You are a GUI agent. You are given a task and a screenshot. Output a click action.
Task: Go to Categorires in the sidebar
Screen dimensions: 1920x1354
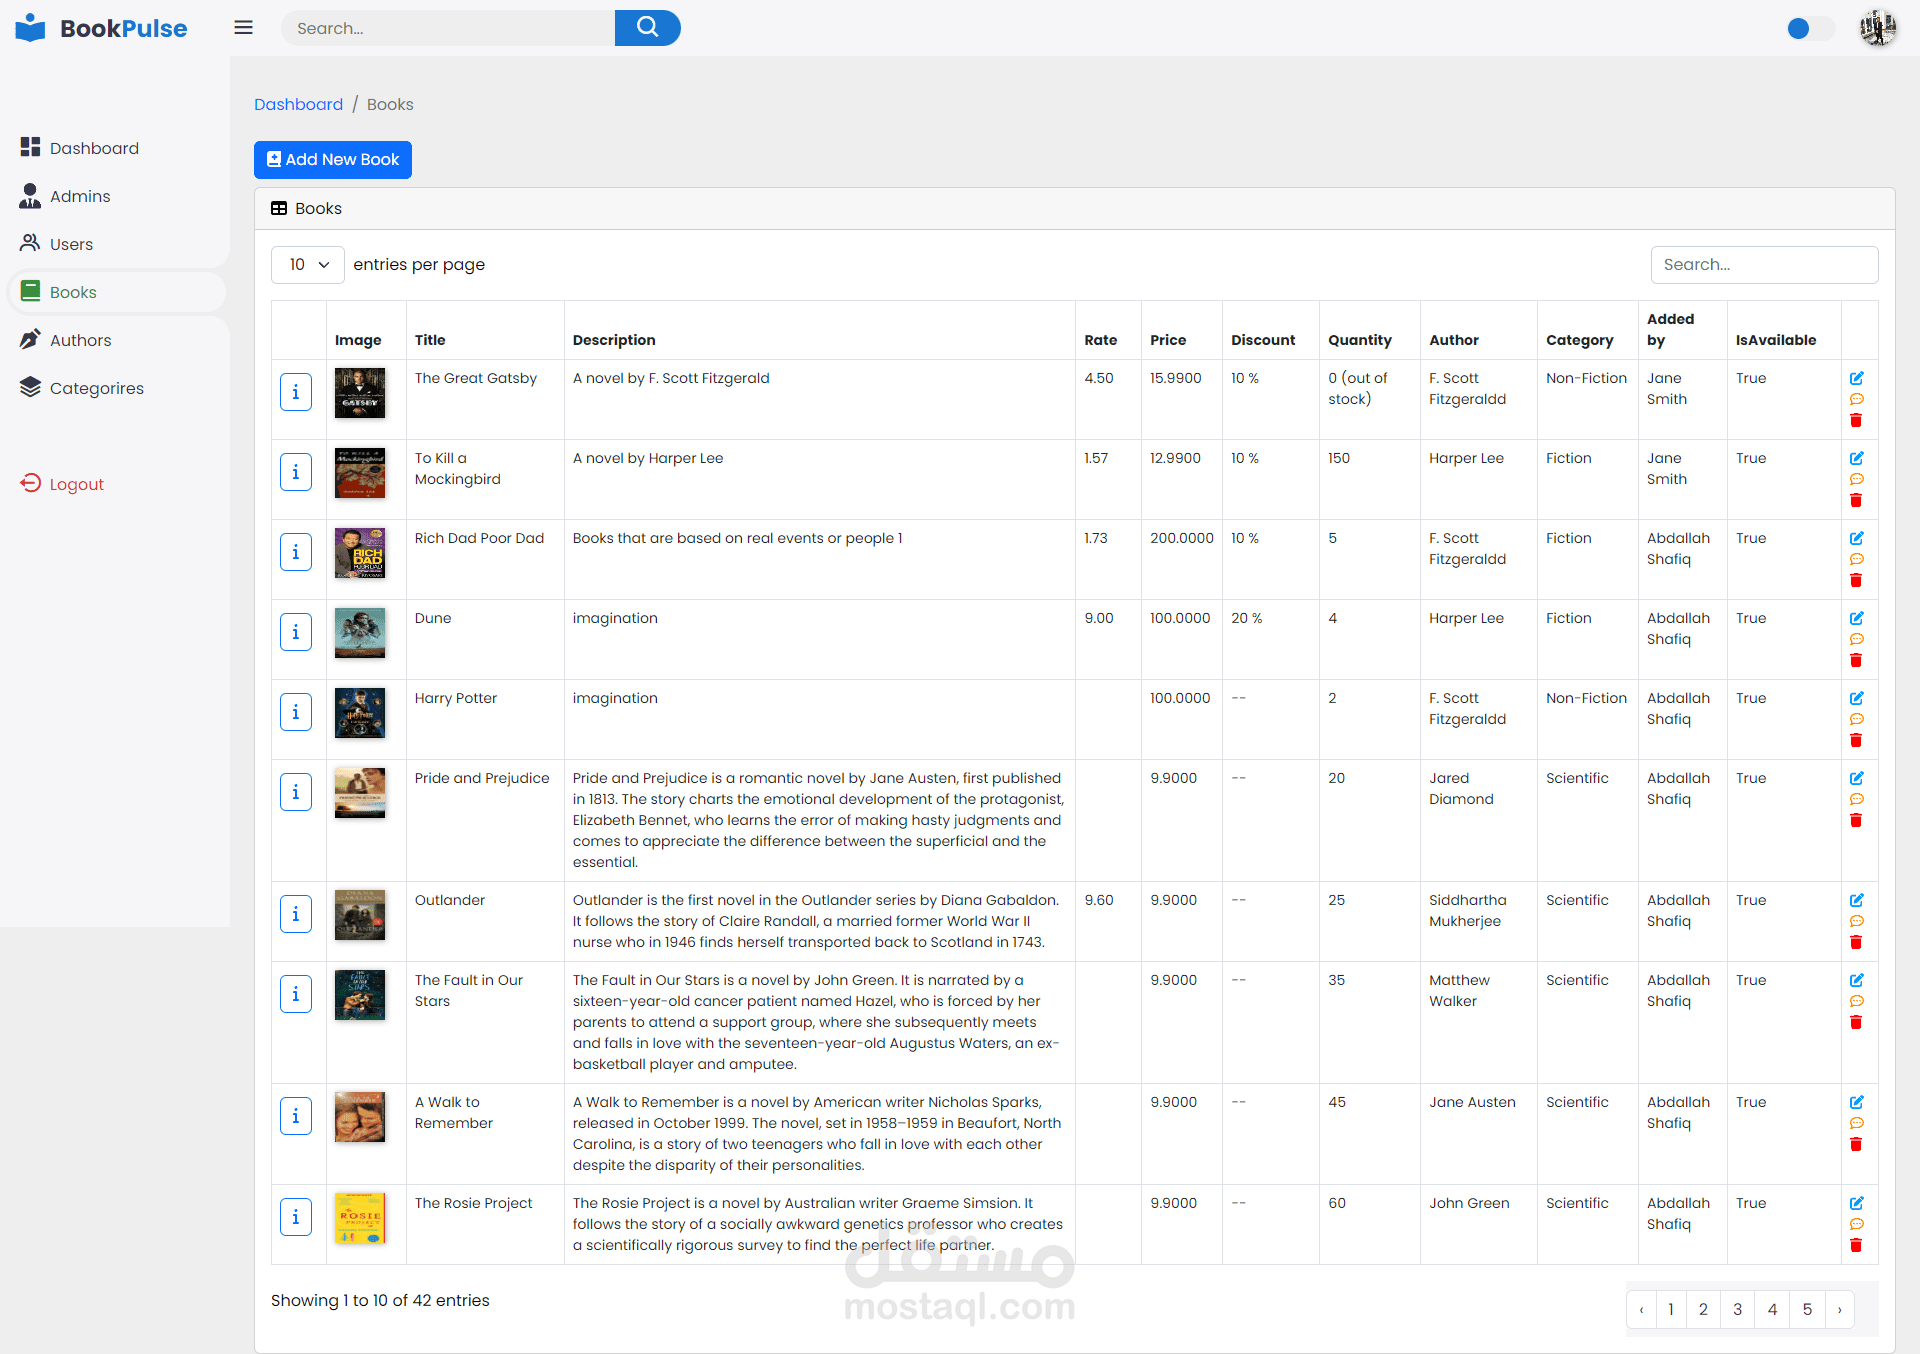point(96,388)
